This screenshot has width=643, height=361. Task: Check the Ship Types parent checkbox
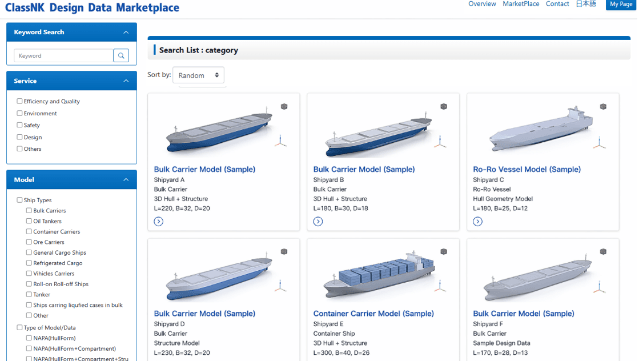(19, 200)
